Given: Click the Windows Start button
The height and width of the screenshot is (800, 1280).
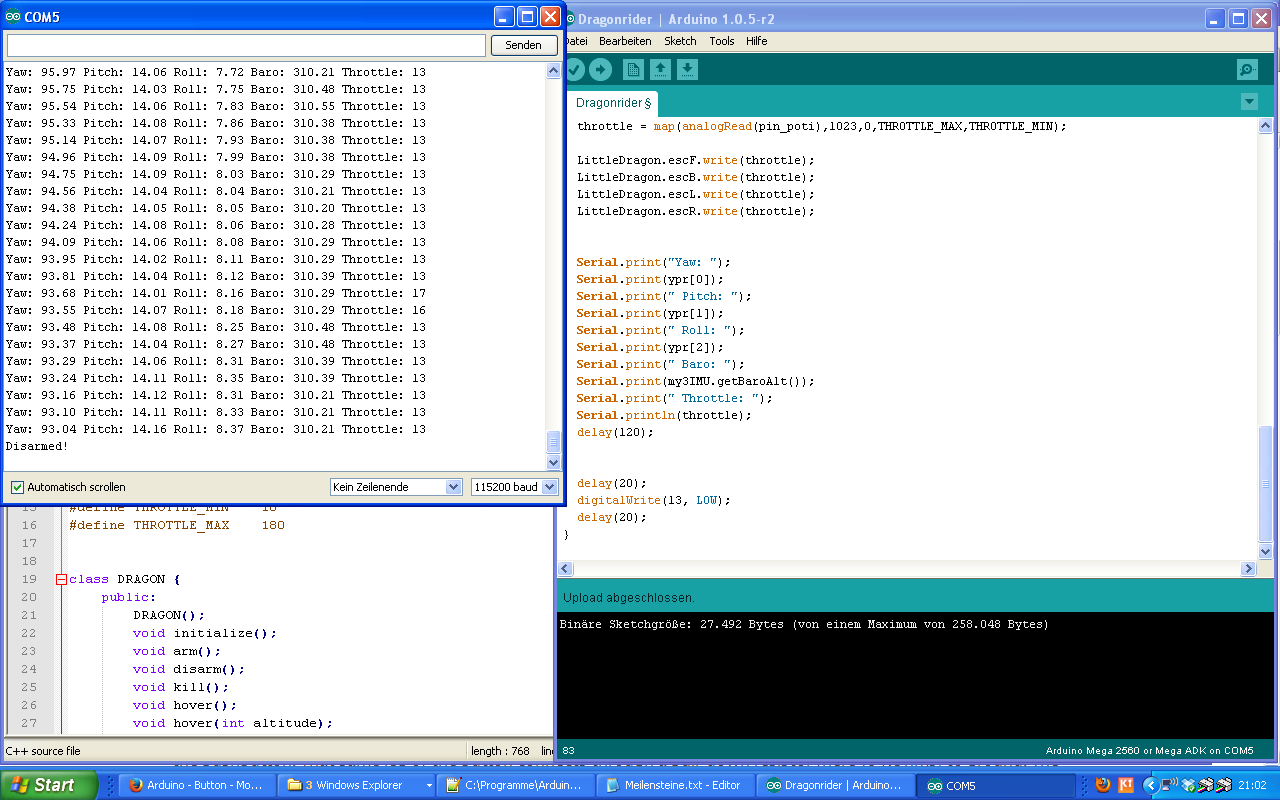Looking at the screenshot, I should [x=48, y=785].
